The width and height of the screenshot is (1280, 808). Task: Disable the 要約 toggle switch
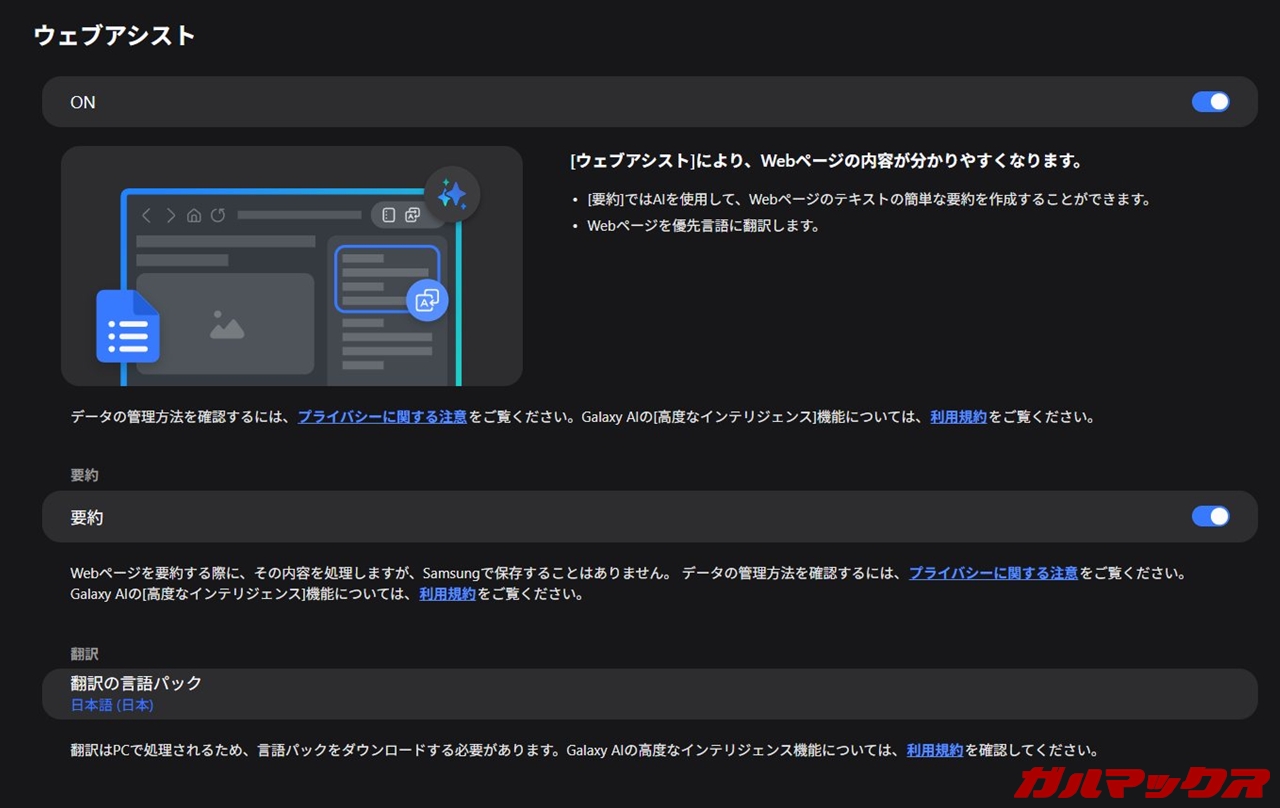(1210, 517)
